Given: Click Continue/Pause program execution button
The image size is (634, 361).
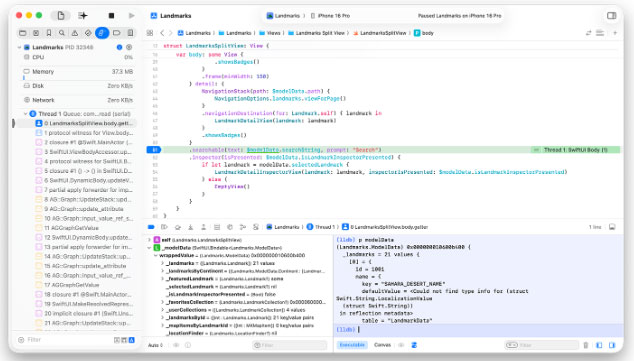Looking at the screenshot, I should point(164,227).
